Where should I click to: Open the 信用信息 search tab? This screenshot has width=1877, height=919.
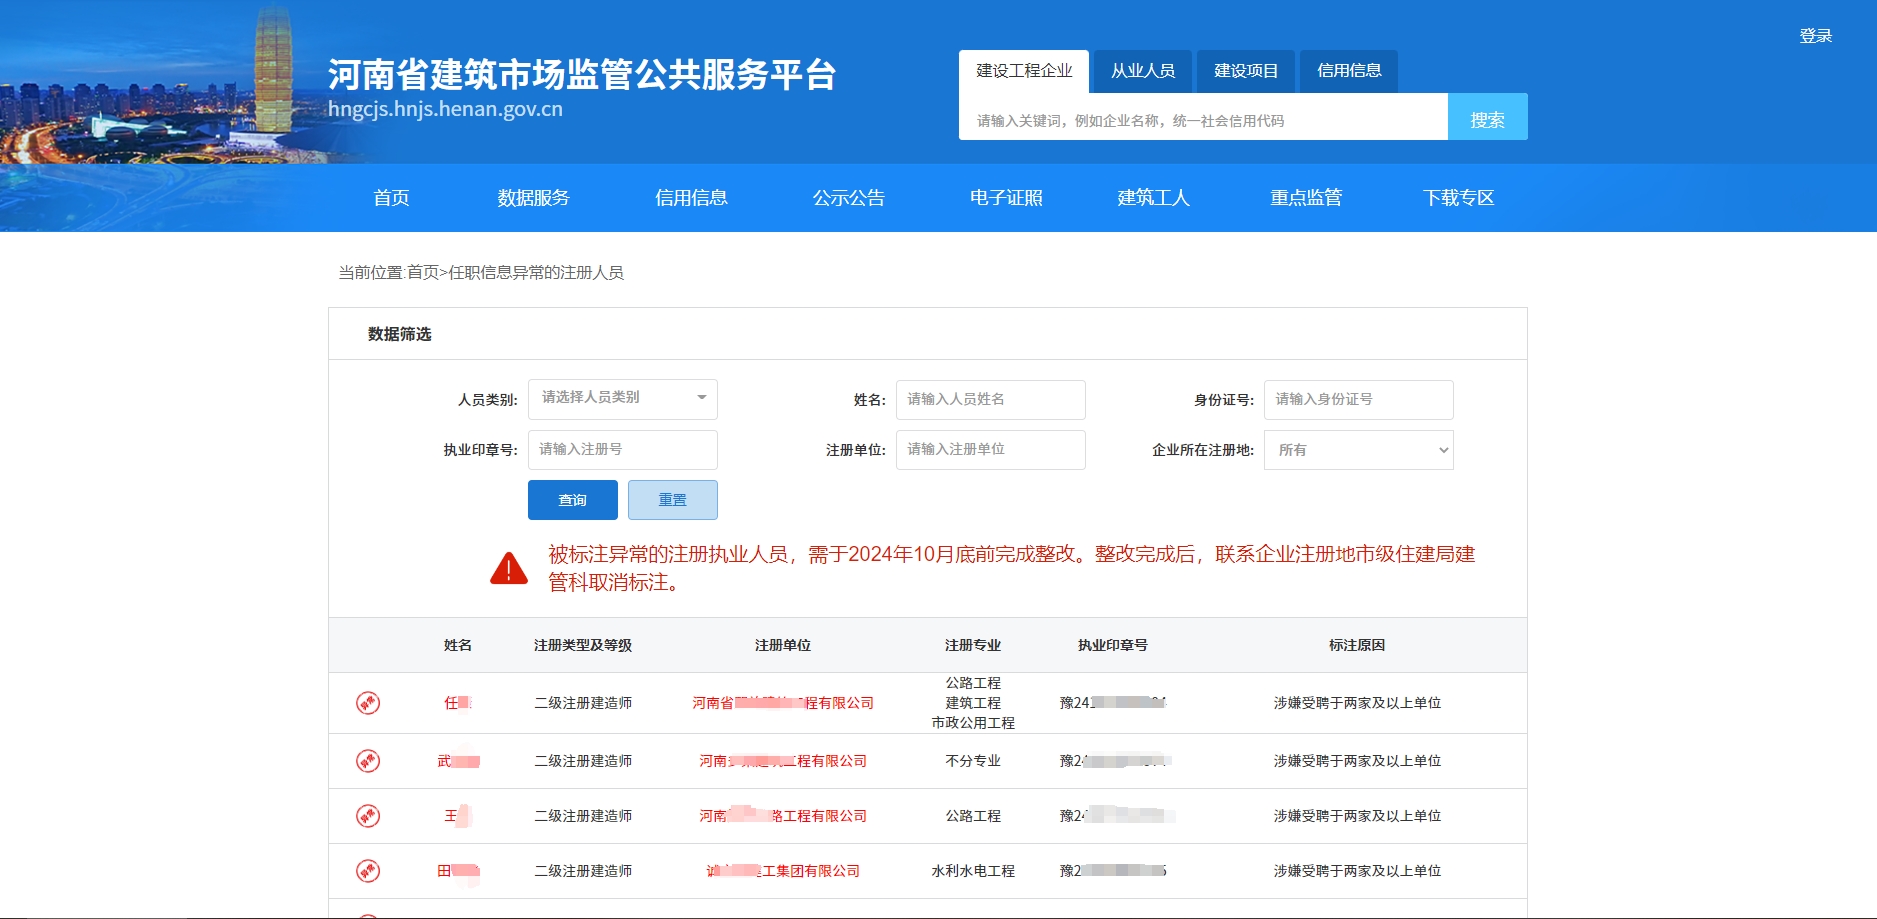[x=1348, y=71]
